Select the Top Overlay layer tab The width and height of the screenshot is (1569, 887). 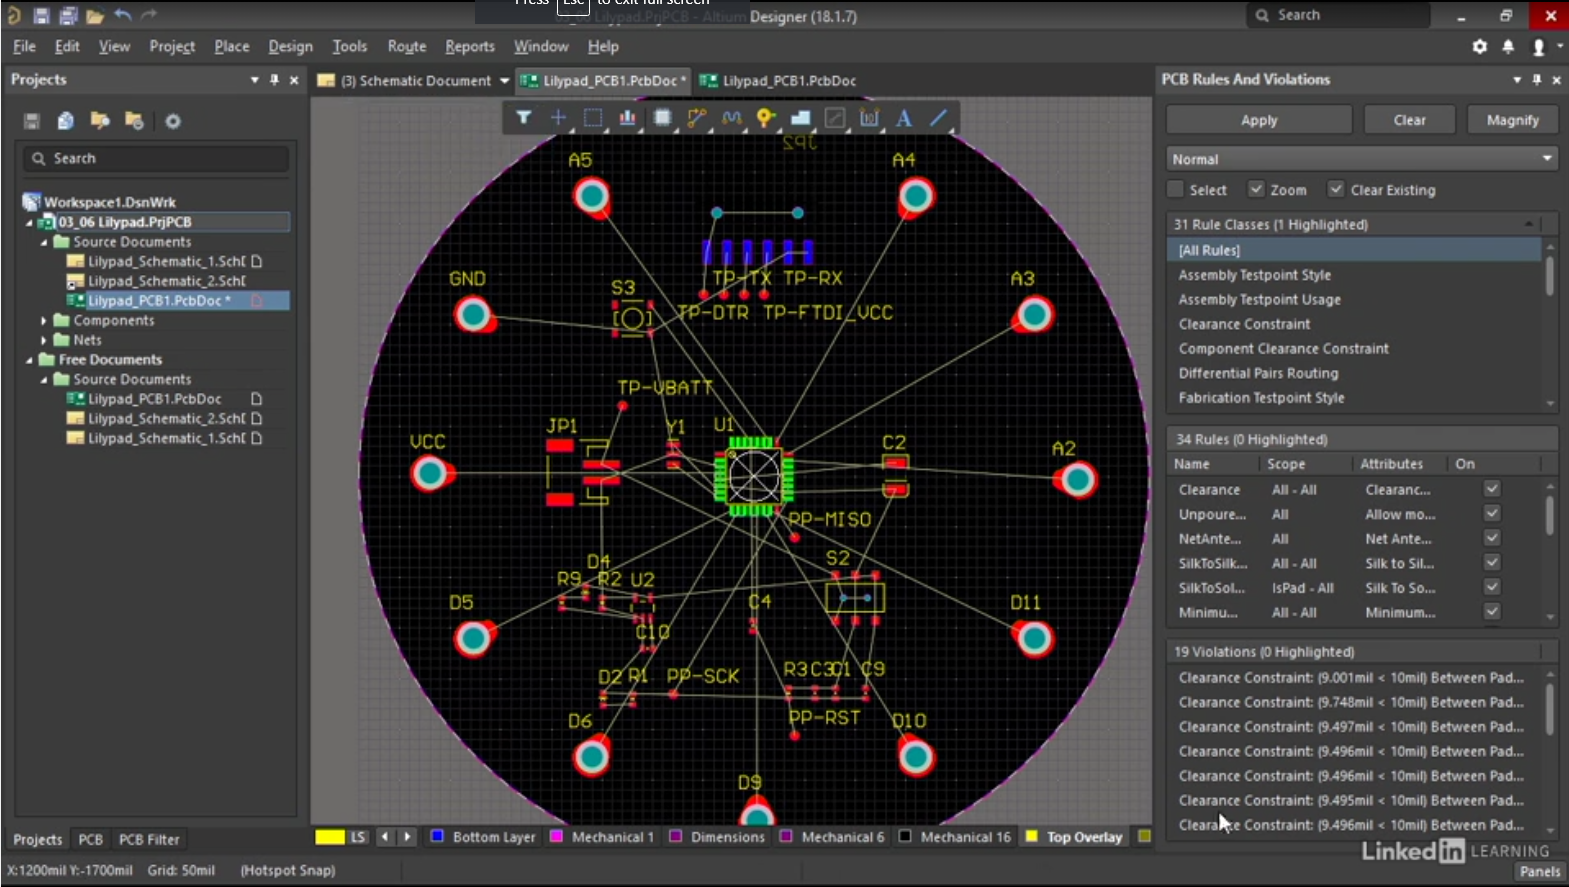point(1084,837)
